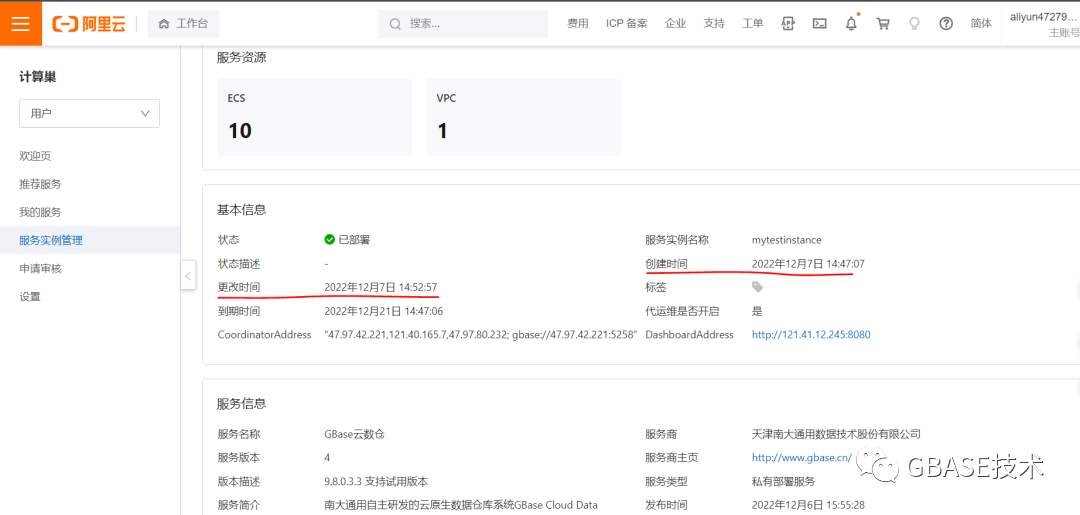This screenshot has height=515, width=1080.
Task: Click the CoordinatorAddress value text
Action: [481, 335]
